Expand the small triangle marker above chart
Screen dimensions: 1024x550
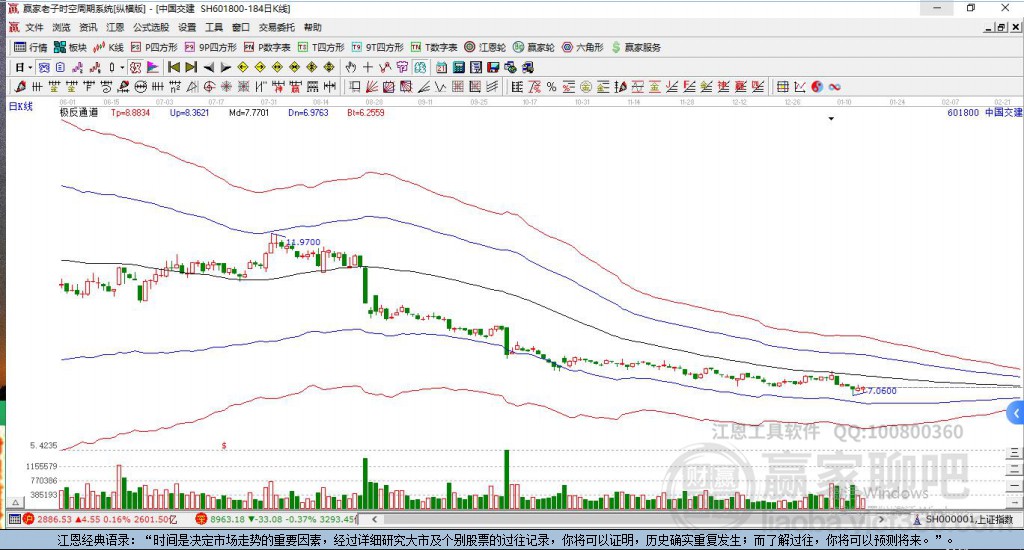831,119
